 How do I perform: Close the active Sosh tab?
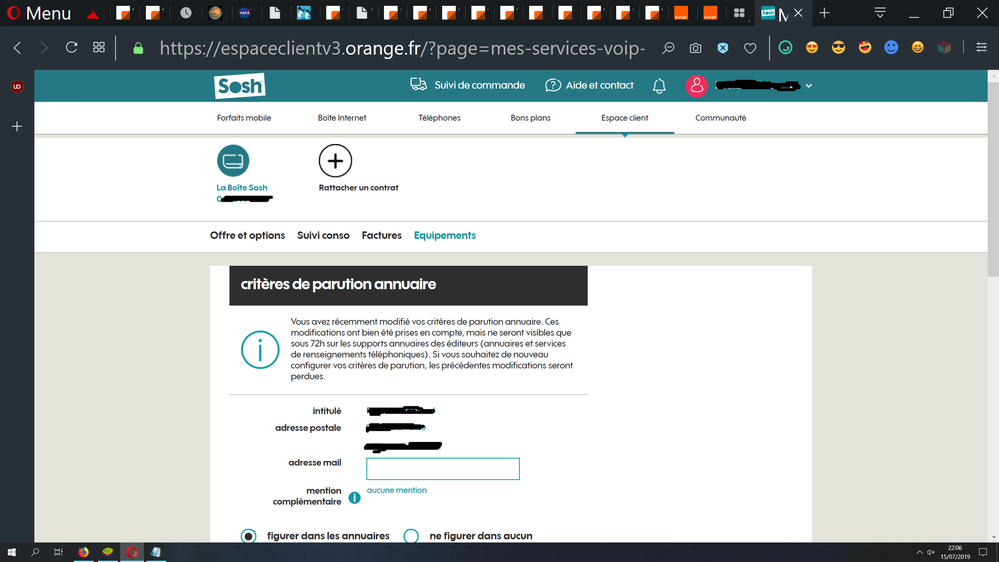pyautogui.click(x=798, y=13)
